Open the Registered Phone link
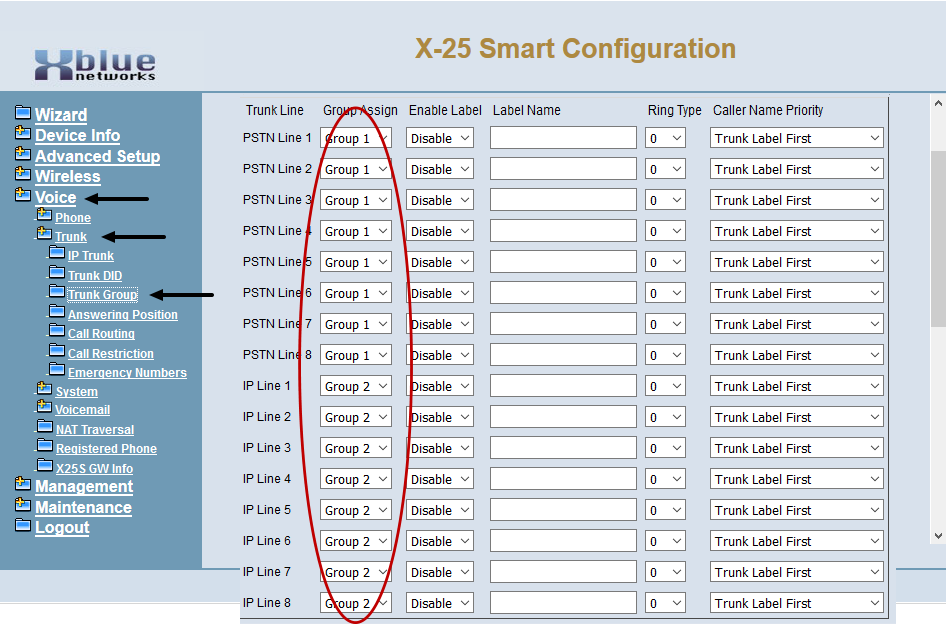 [106, 448]
